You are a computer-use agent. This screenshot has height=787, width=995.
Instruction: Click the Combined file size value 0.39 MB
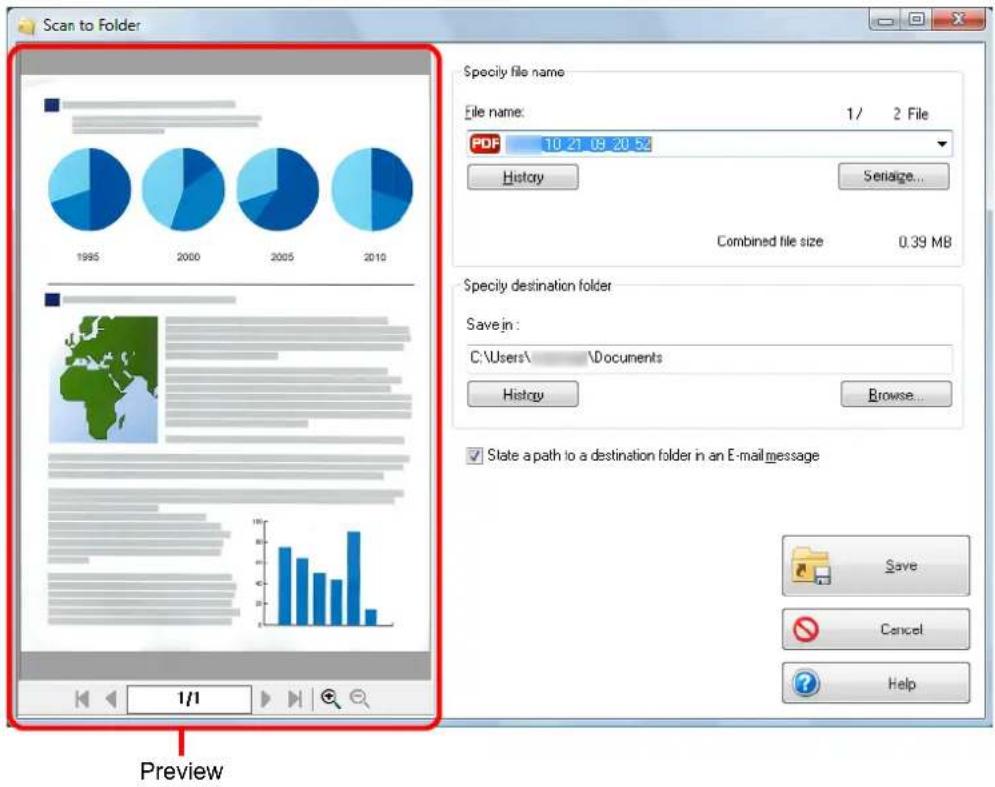(x=925, y=242)
